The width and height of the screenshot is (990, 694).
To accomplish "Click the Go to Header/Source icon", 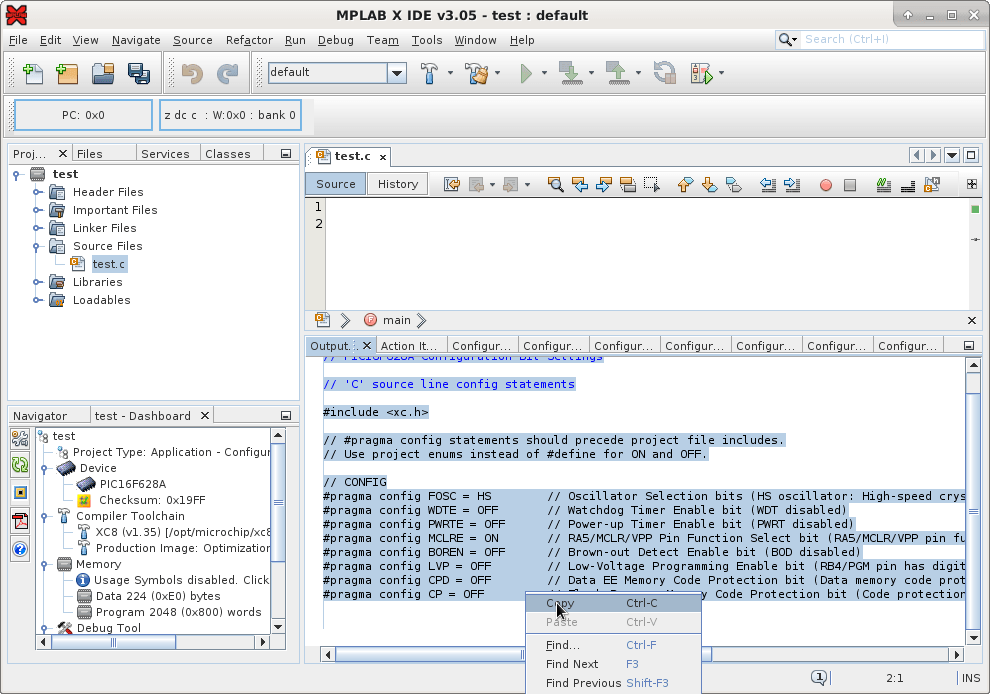I will [x=932, y=184].
